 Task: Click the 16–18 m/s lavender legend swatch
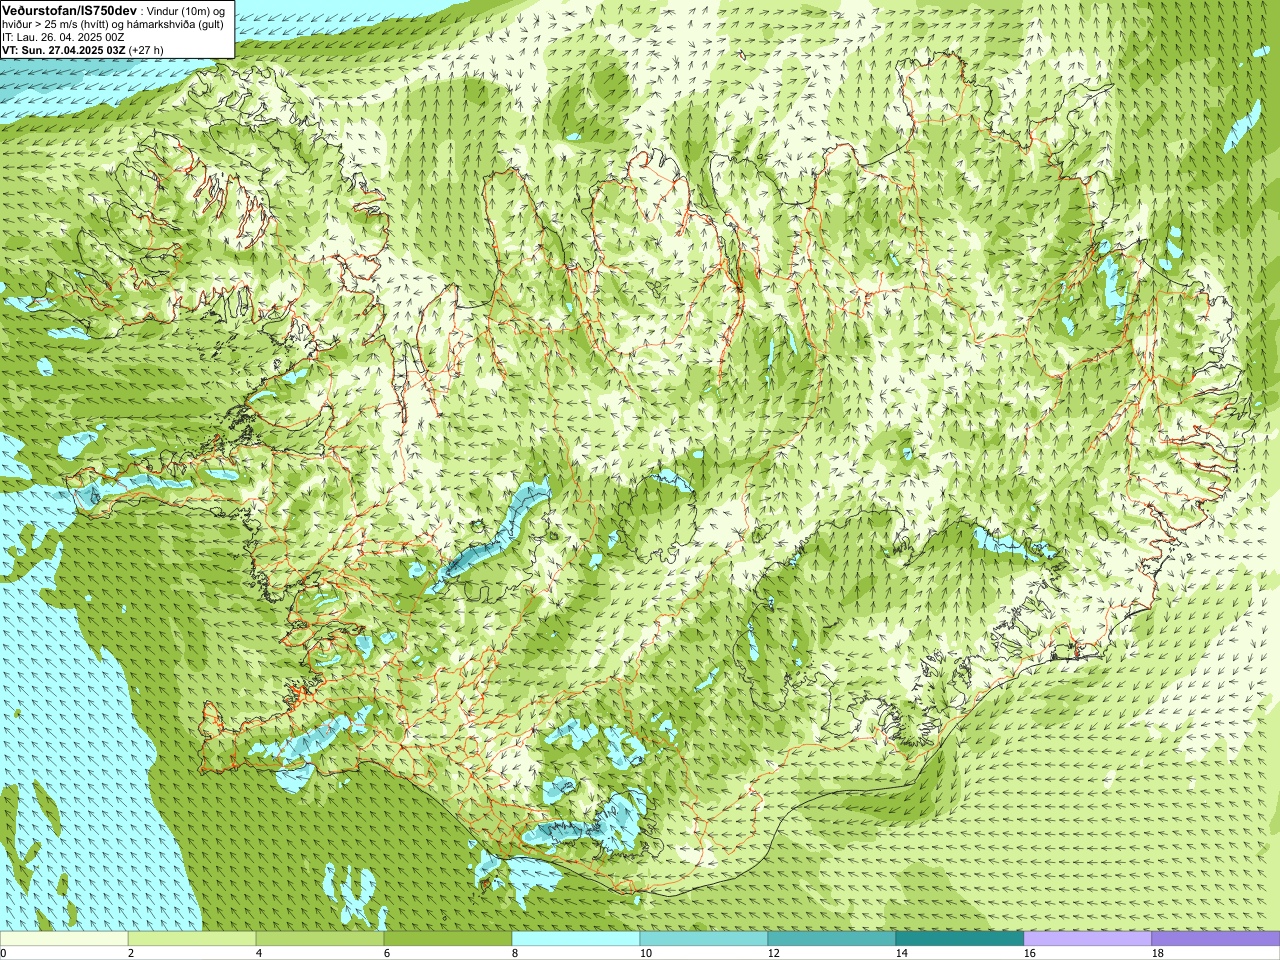point(1088,939)
